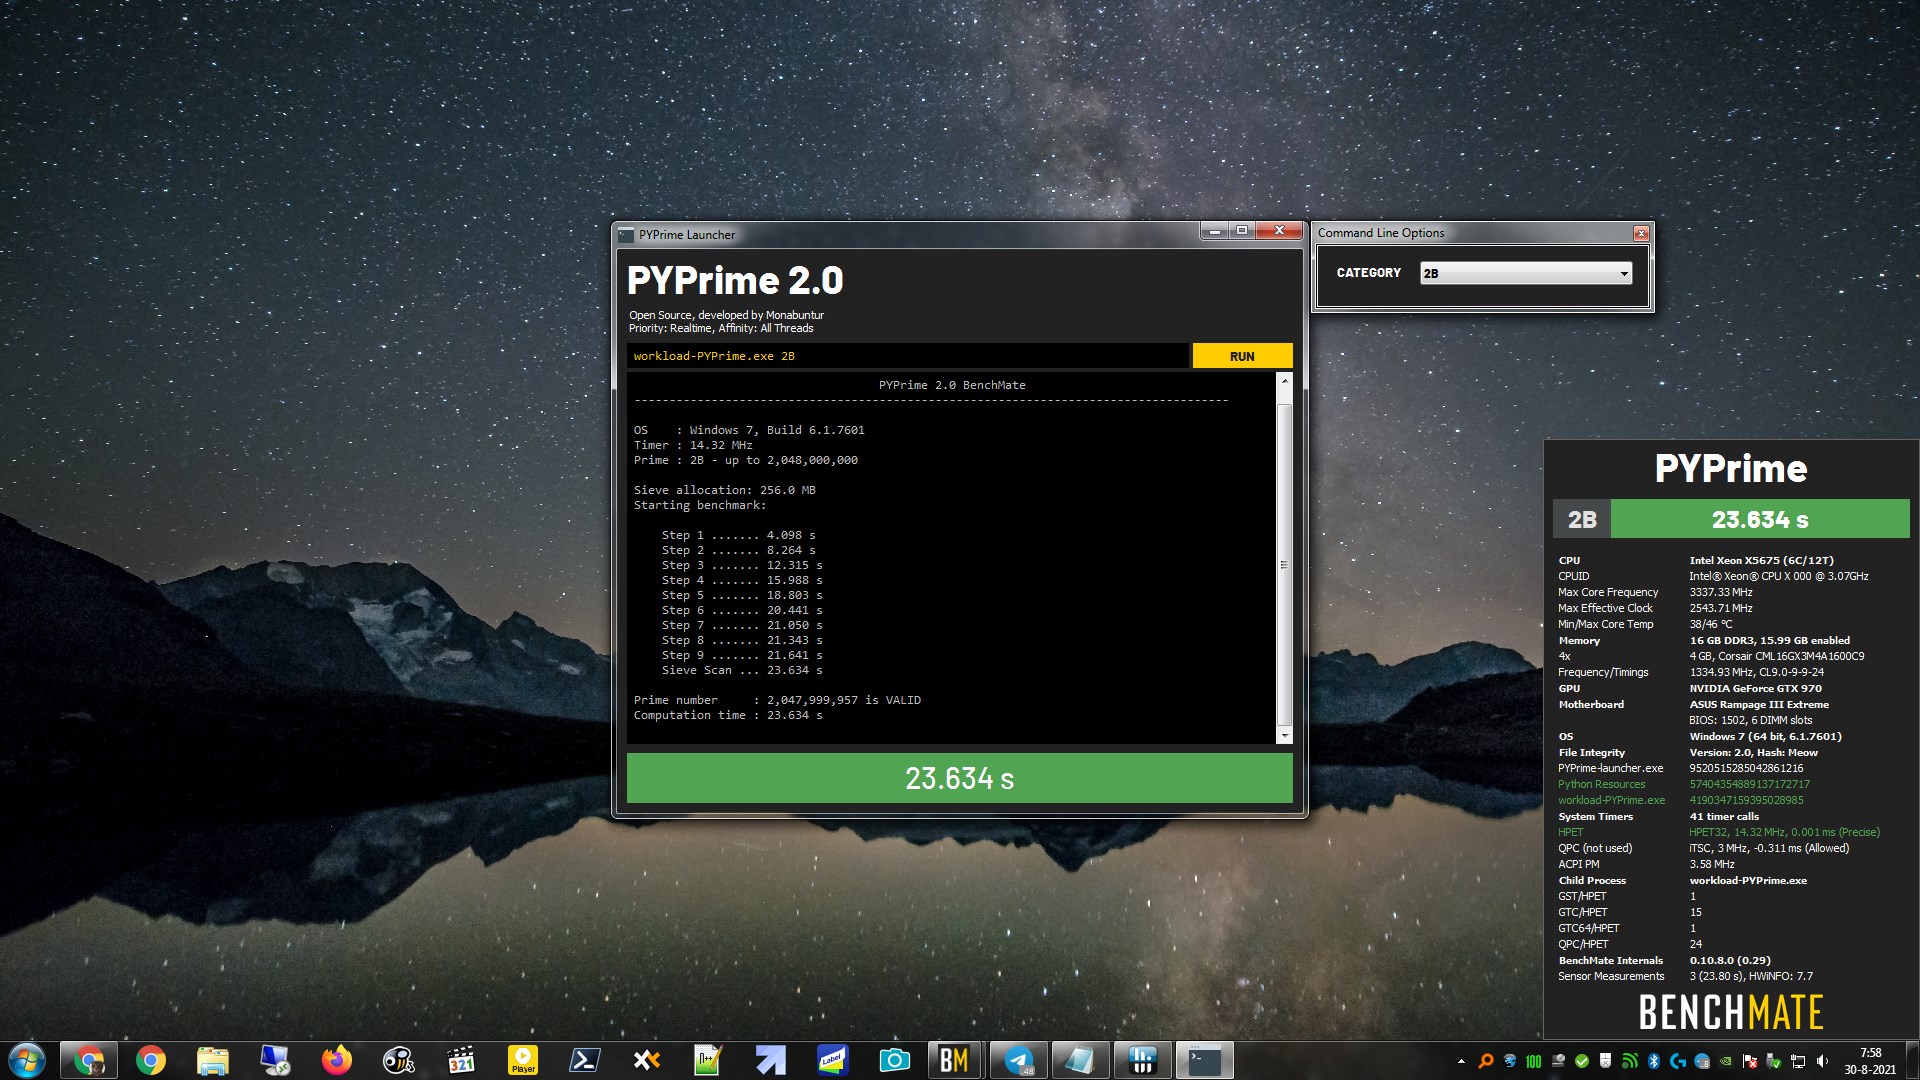Screen dimensions: 1920x1080
Task: Click the PYPrime 2.0 heading in launcher
Action: pos(735,280)
